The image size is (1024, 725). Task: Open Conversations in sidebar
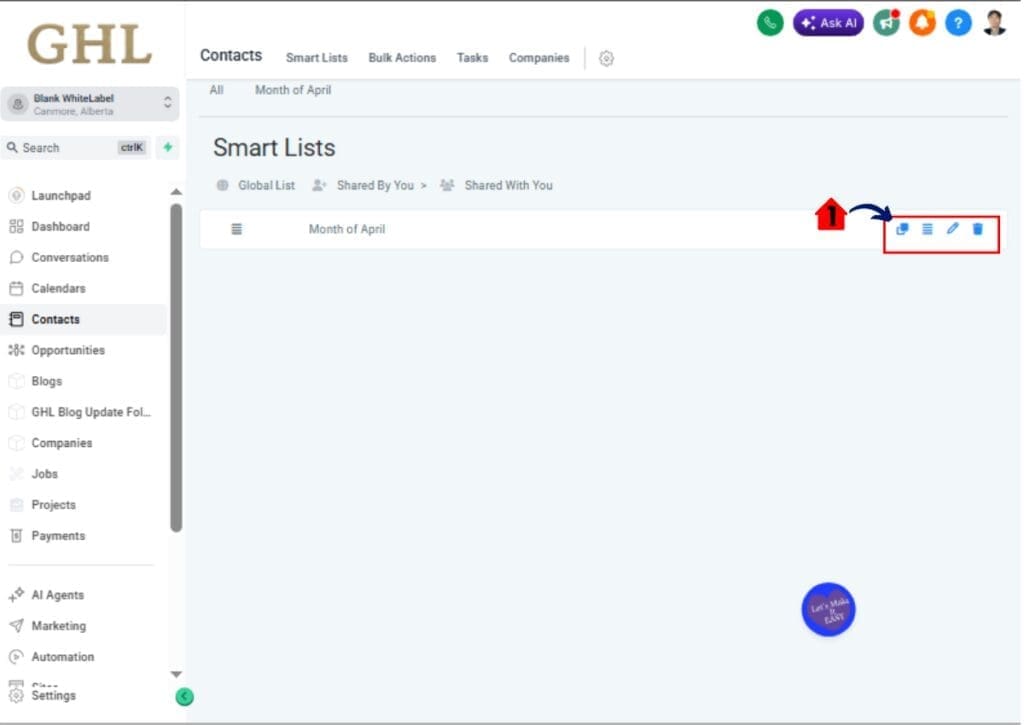[70, 257]
